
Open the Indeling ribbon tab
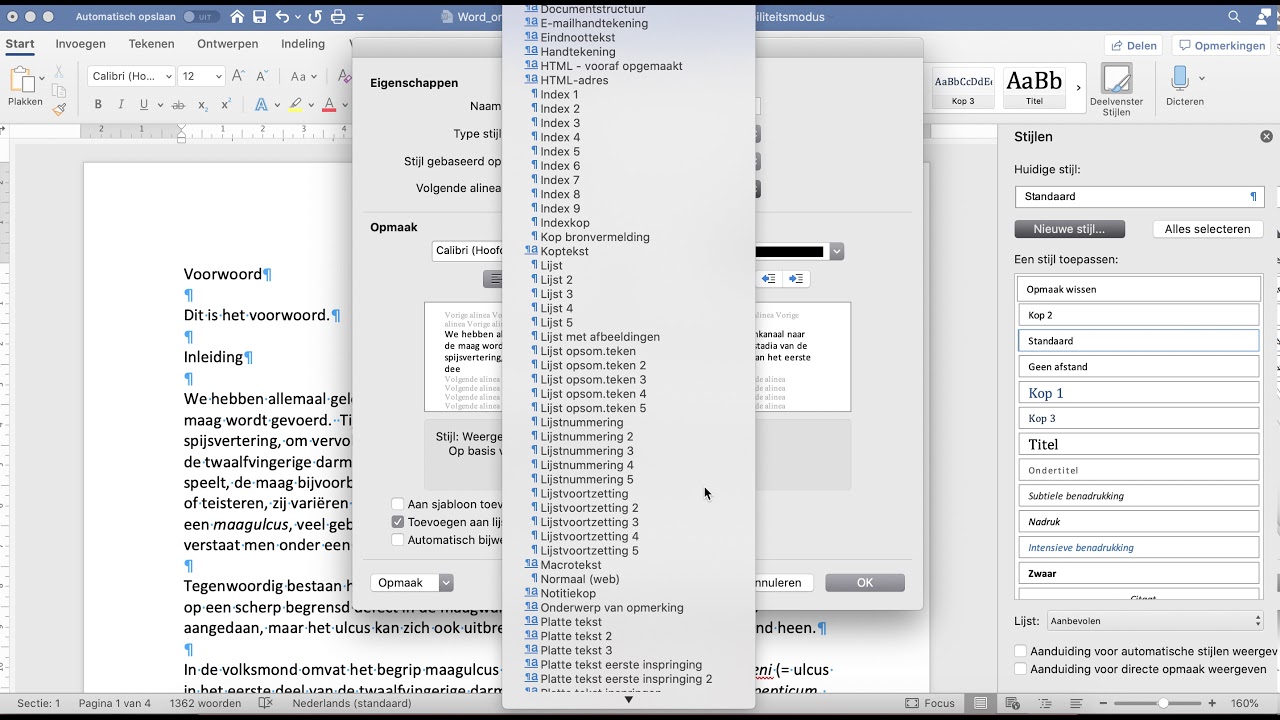tap(303, 44)
